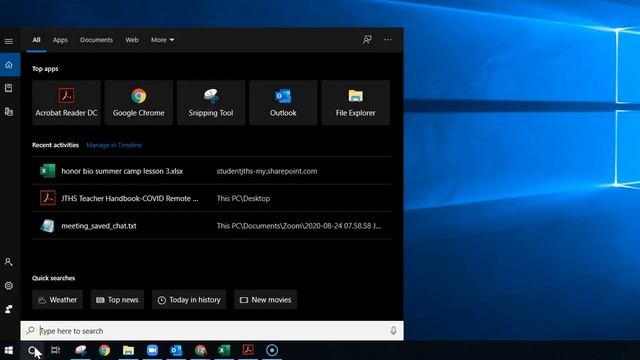Image resolution: width=640 pixels, height=360 pixels.
Task: Expand the More dropdown
Action: point(162,40)
